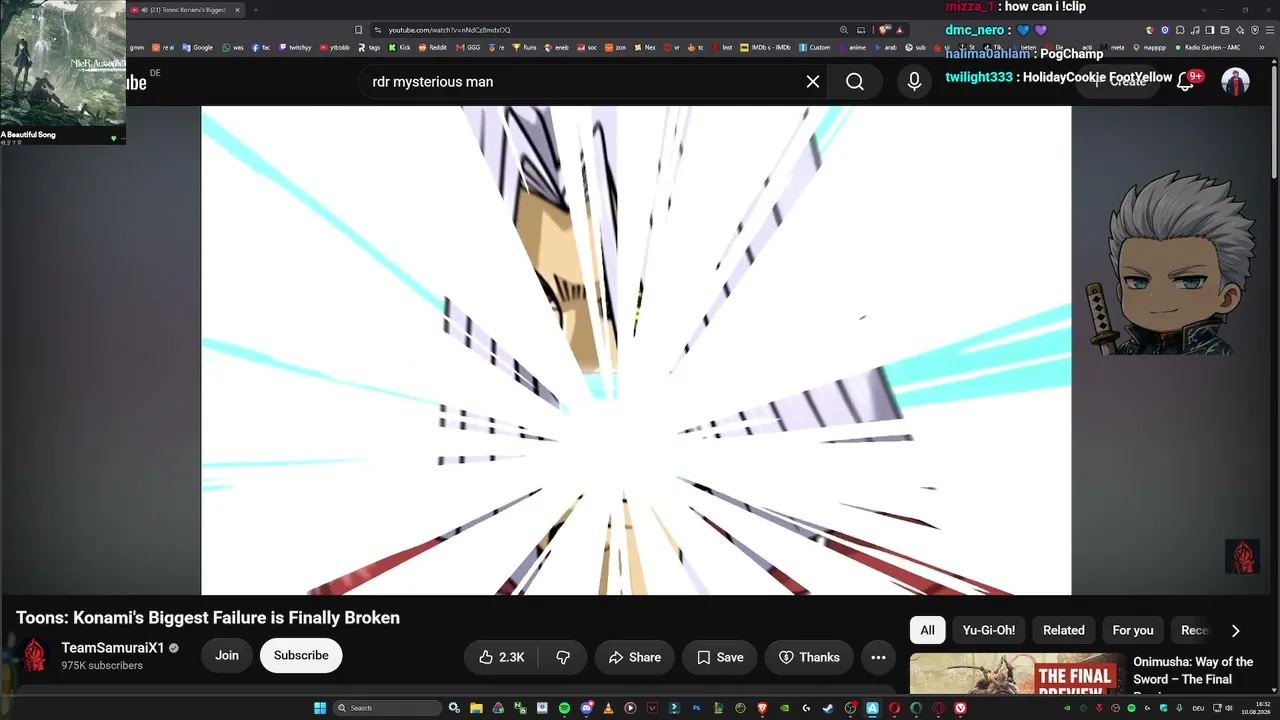Open the IMDb bookmark

(x=765, y=47)
